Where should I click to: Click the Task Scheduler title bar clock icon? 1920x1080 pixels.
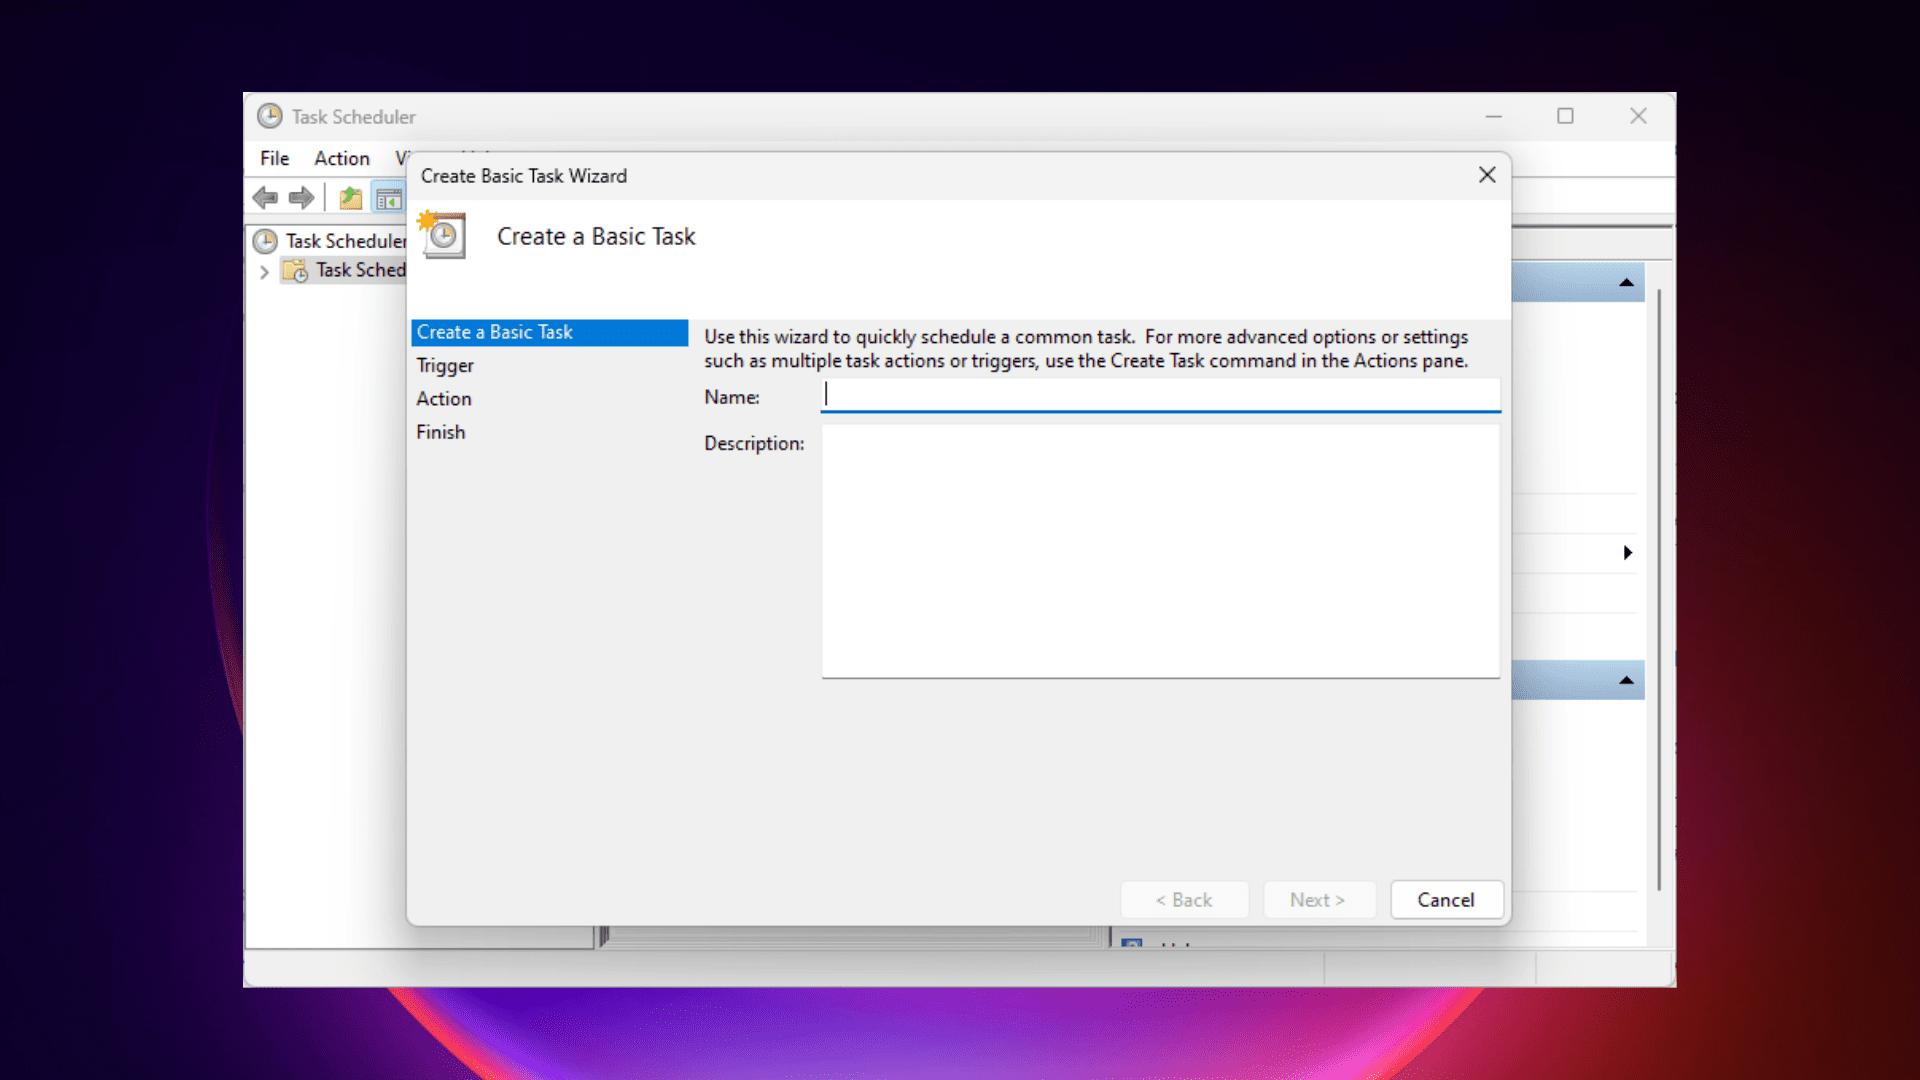click(269, 116)
